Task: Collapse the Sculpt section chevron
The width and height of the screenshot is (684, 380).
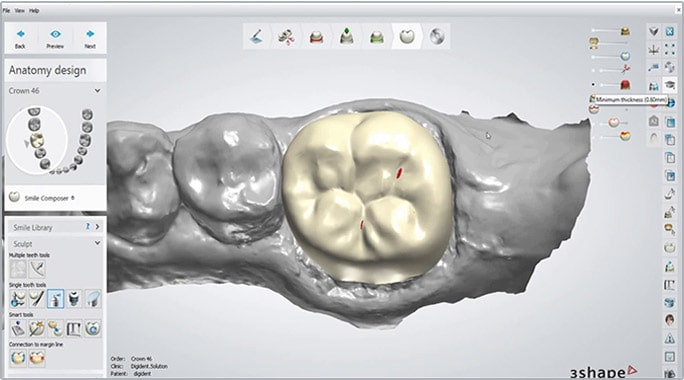Action: 97,243
